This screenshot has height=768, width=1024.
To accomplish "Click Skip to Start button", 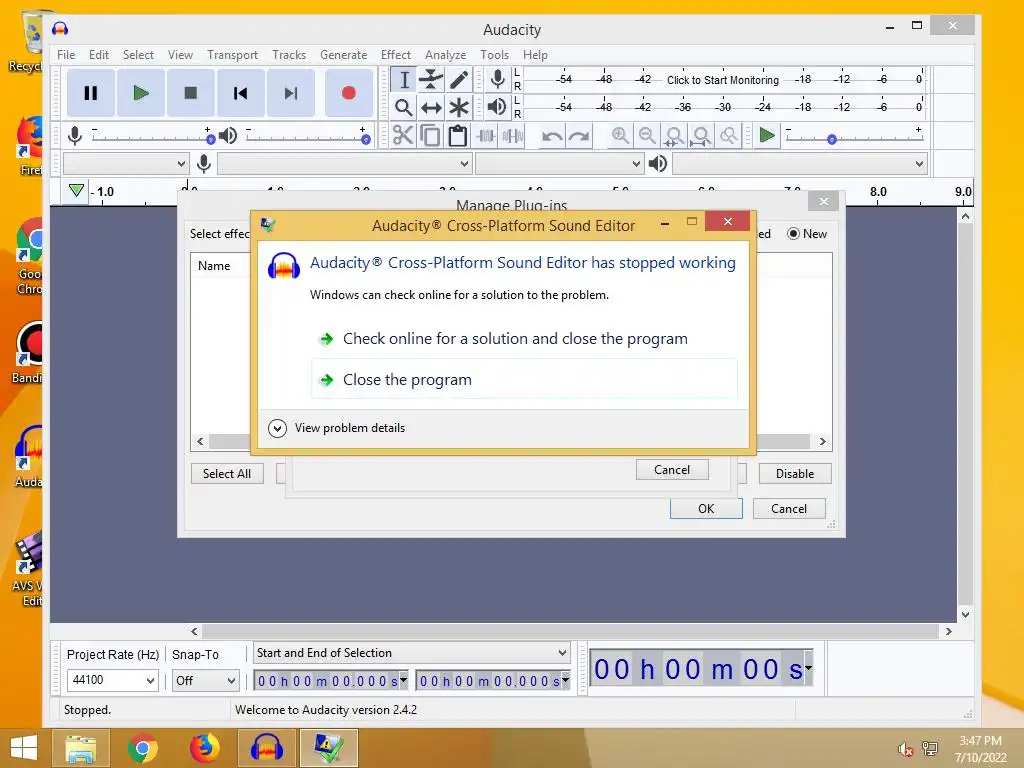I will click(240, 93).
